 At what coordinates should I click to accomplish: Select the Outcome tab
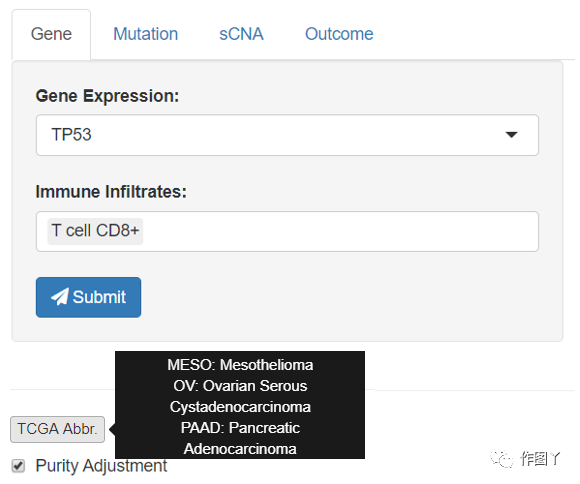(339, 34)
